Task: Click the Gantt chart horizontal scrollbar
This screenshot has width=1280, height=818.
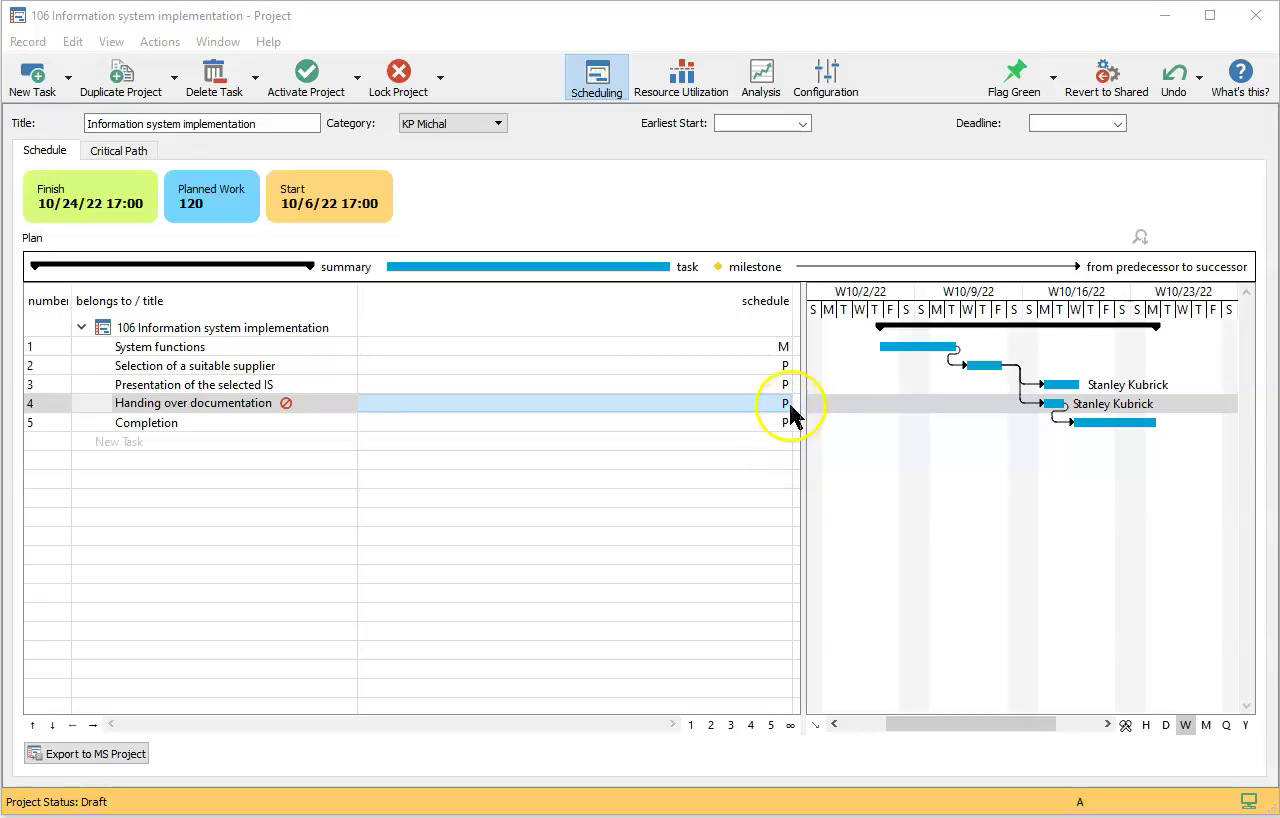Action: pos(969,725)
